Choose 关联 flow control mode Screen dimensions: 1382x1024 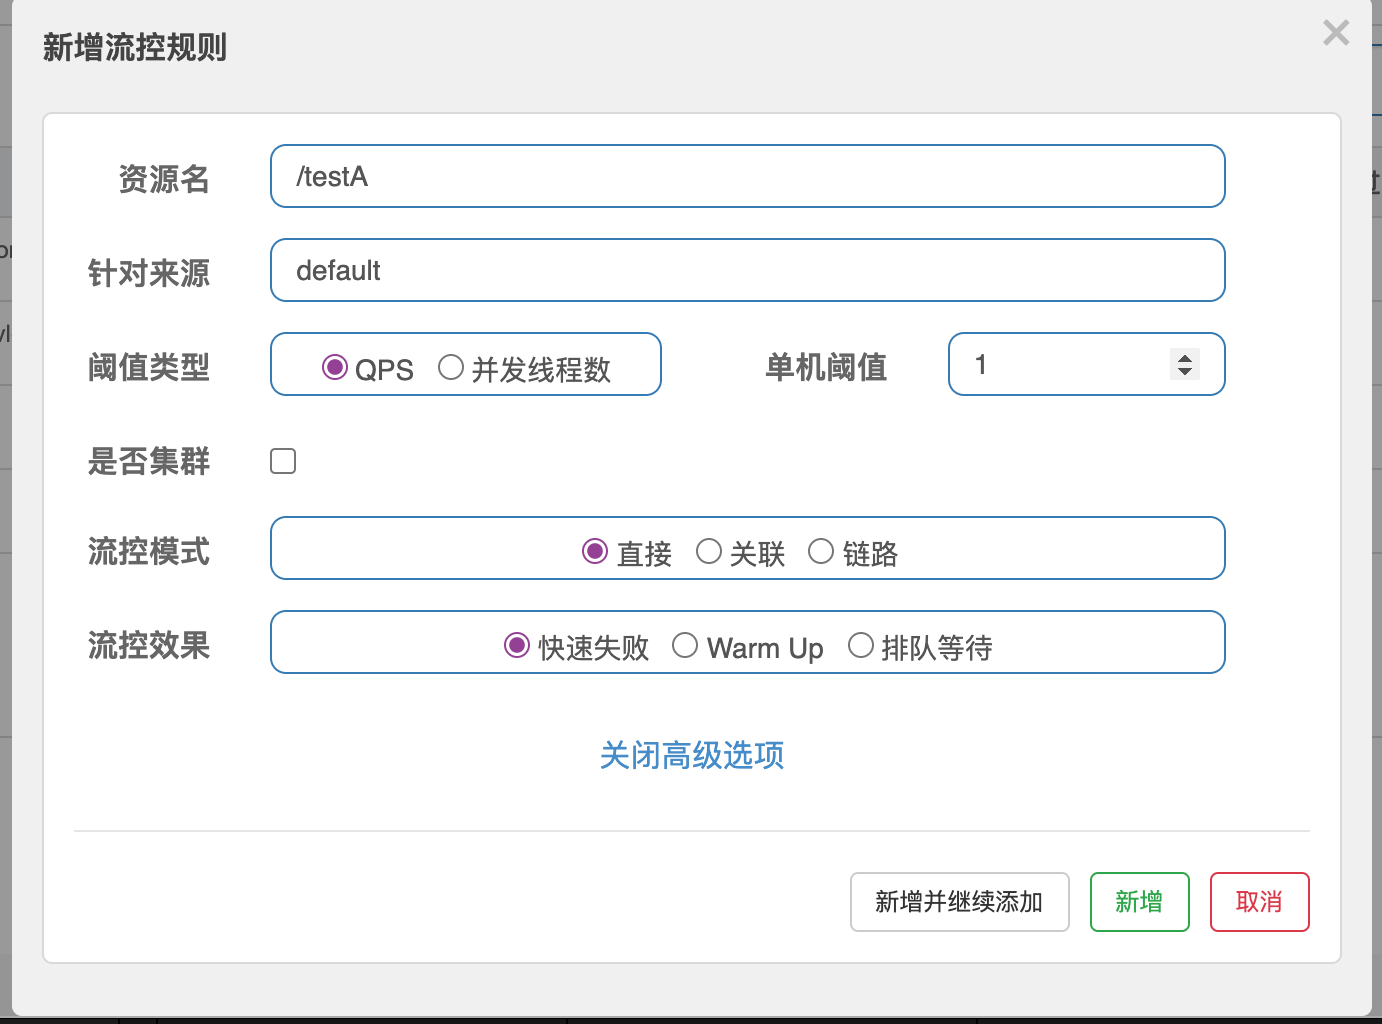pyautogui.click(x=709, y=551)
